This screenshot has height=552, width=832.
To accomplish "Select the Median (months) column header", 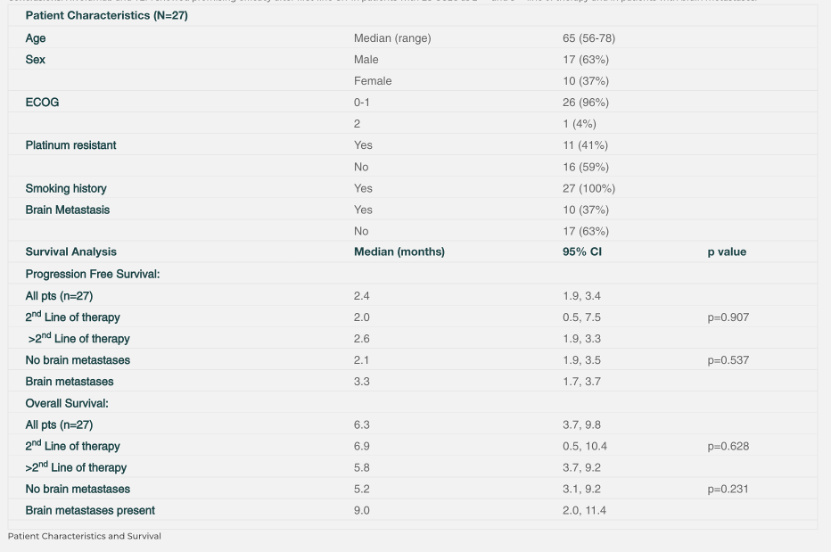I will 399,252.
